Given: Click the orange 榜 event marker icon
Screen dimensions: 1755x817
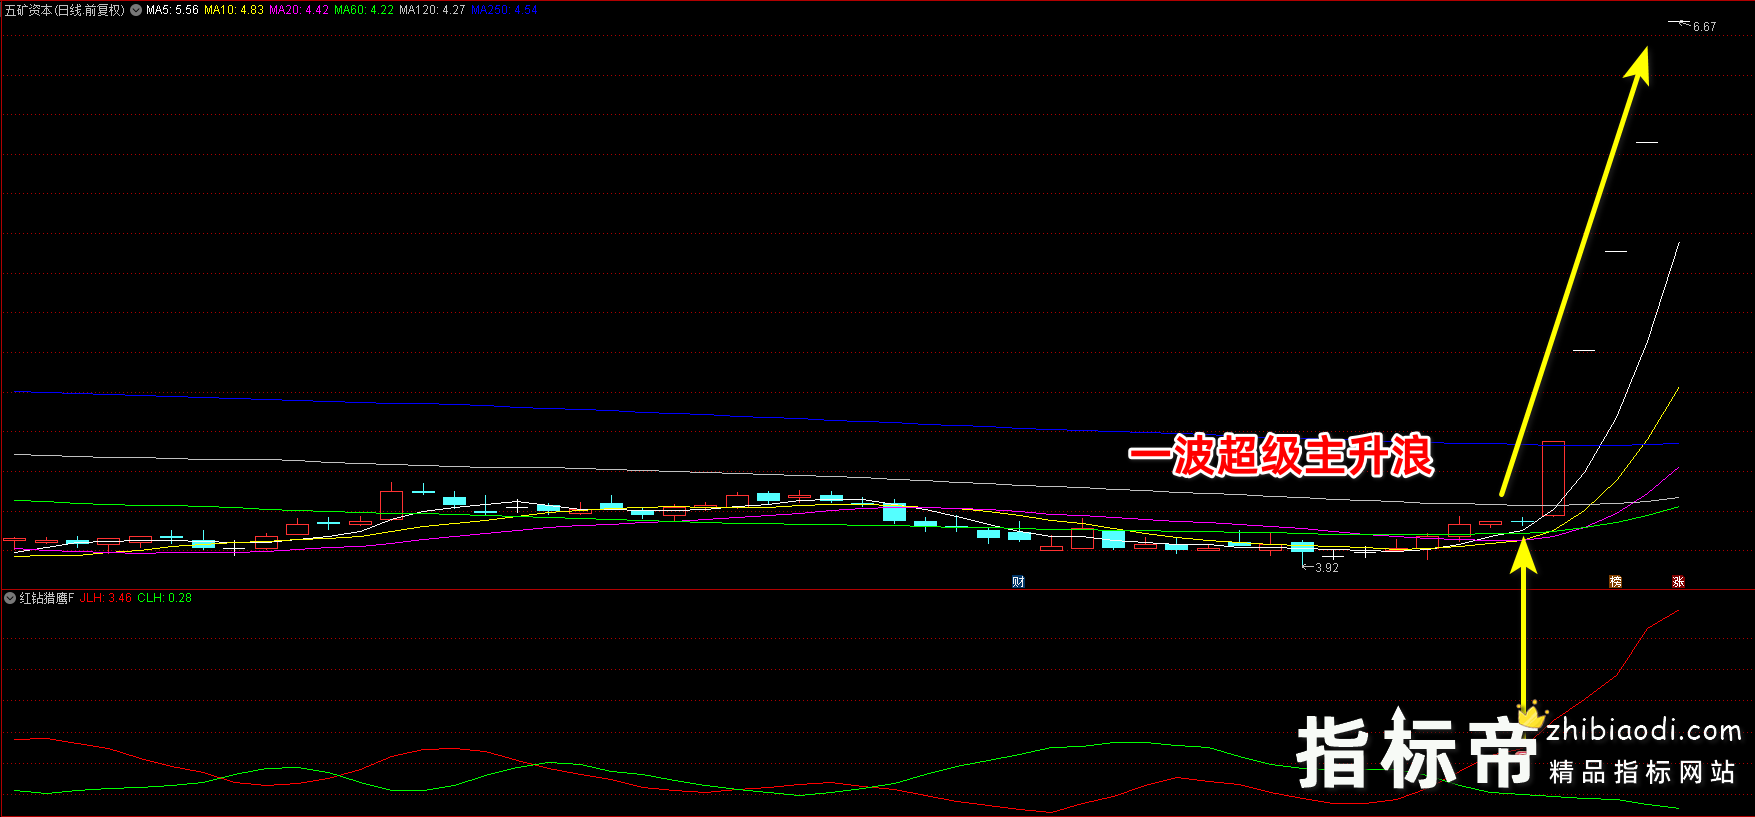Looking at the screenshot, I should 1615,582.
